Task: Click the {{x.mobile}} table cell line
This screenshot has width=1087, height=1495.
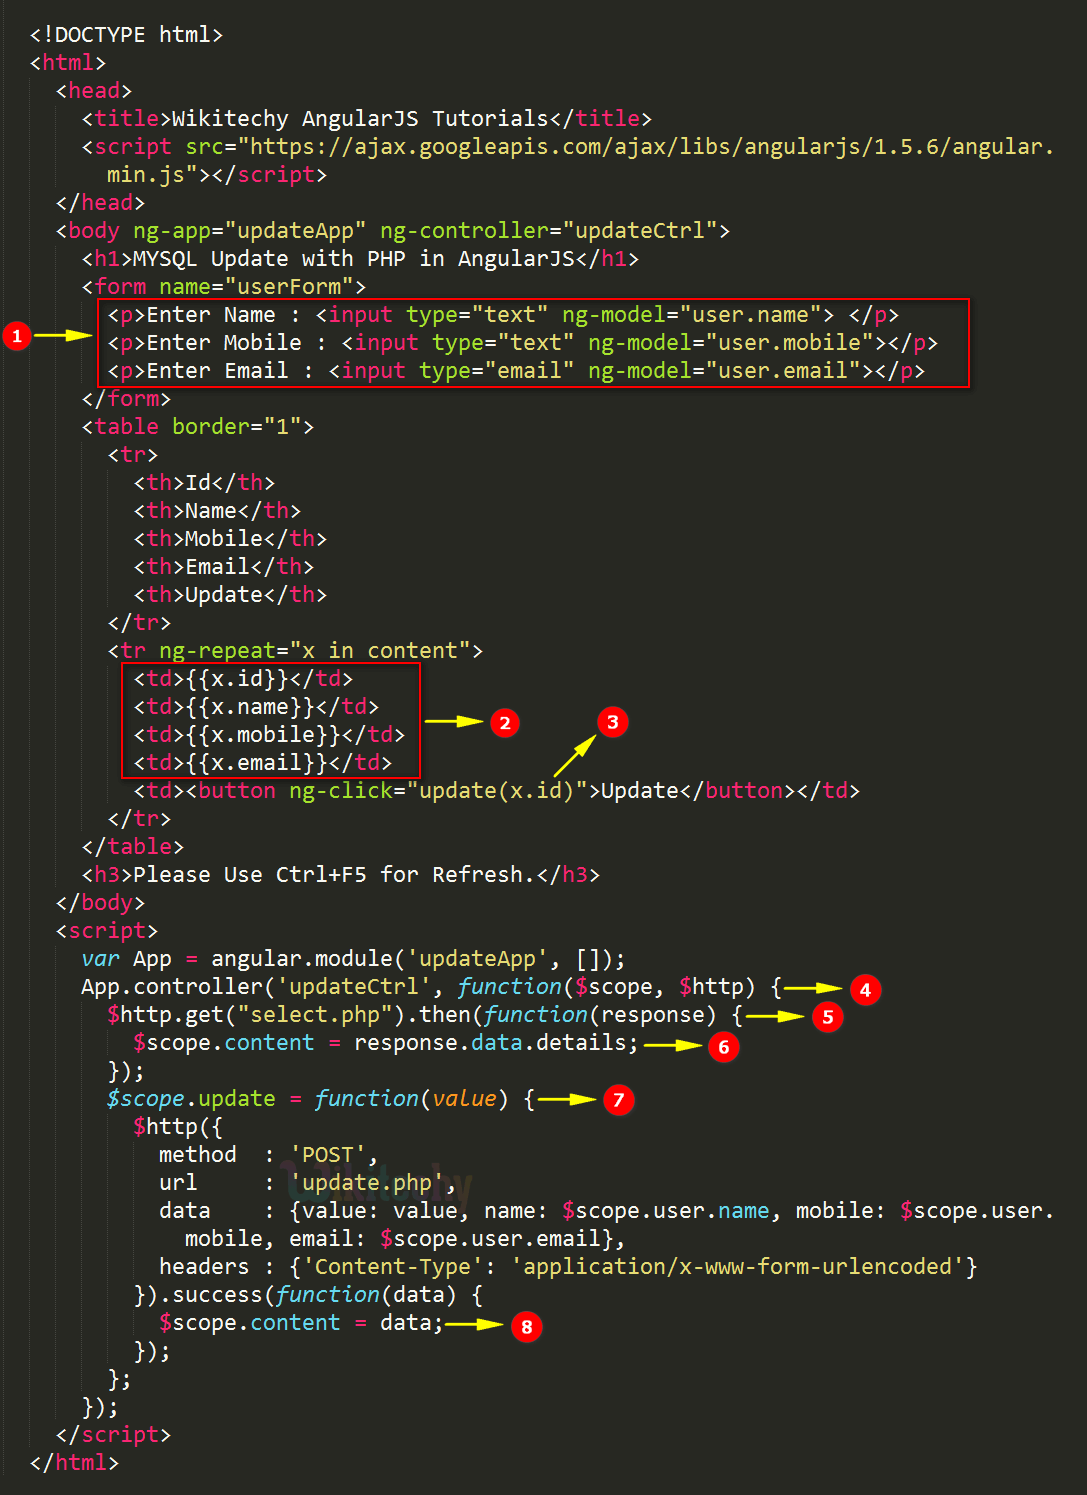Action: pos(269,735)
